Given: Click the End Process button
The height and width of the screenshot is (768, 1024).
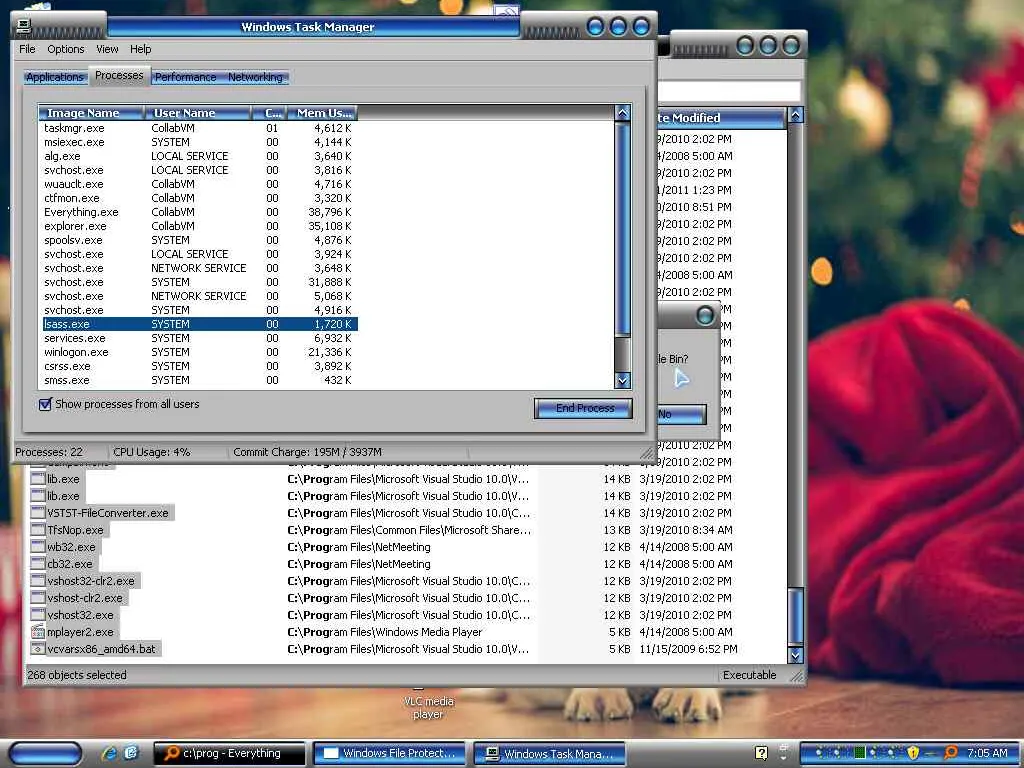Looking at the screenshot, I should (584, 408).
